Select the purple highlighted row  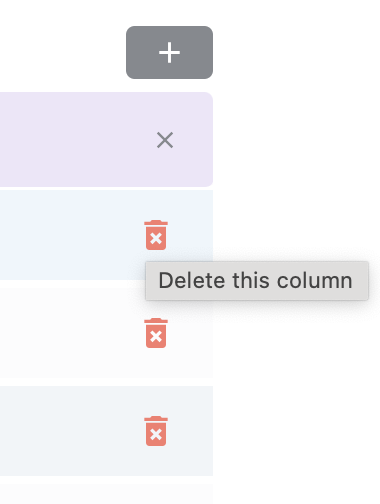click(x=106, y=139)
